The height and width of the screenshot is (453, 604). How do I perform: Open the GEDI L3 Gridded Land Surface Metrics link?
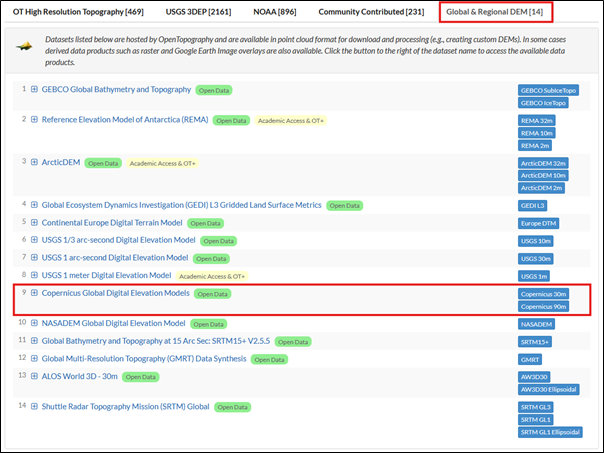[x=181, y=205]
